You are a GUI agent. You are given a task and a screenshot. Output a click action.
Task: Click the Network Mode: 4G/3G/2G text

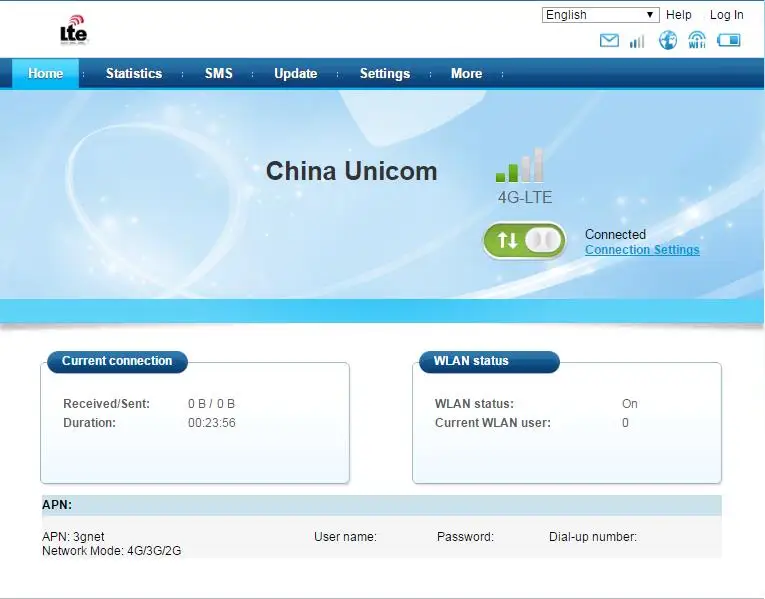(x=112, y=551)
